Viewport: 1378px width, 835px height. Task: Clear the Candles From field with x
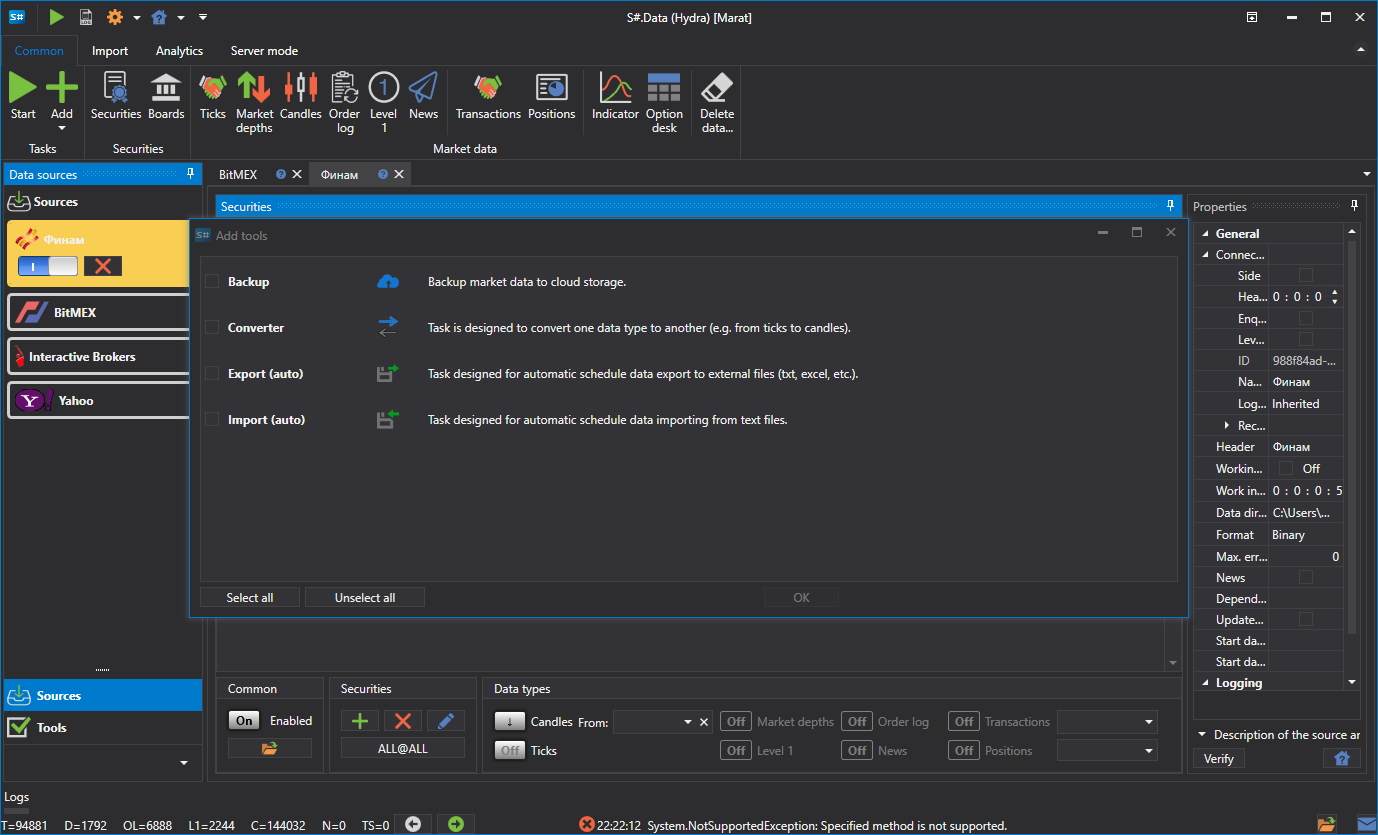pos(704,722)
